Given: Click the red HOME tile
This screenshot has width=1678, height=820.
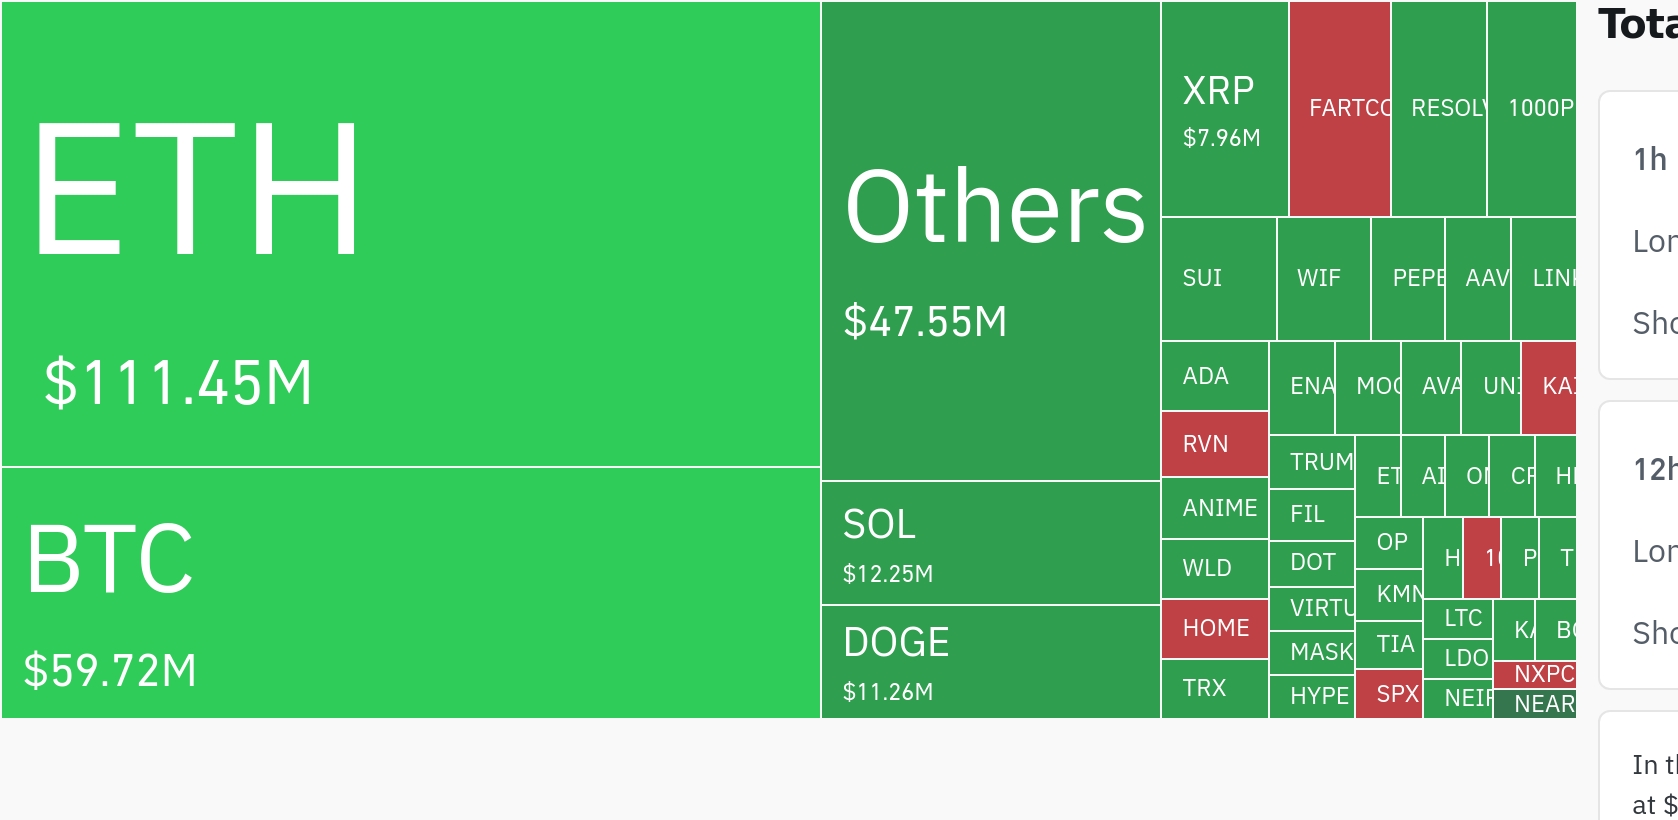Looking at the screenshot, I should tap(1215, 629).
